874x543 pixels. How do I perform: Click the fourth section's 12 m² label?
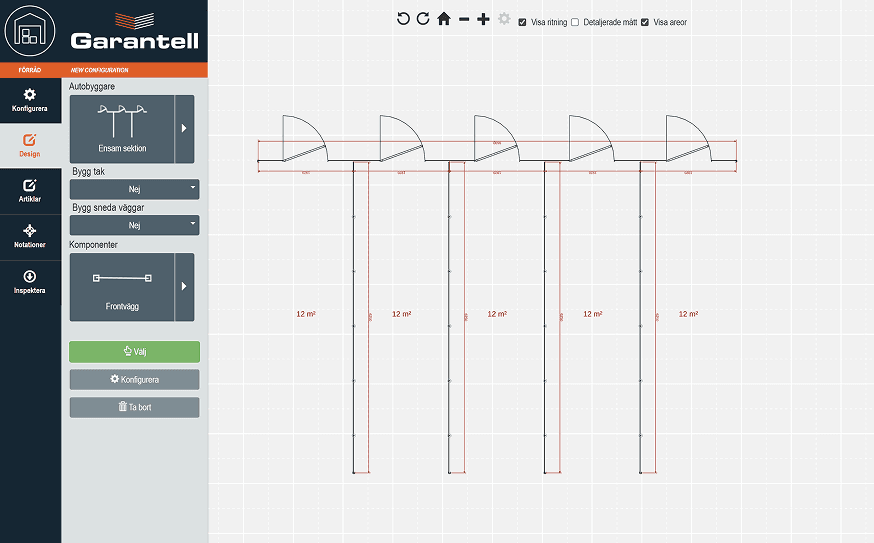point(593,314)
